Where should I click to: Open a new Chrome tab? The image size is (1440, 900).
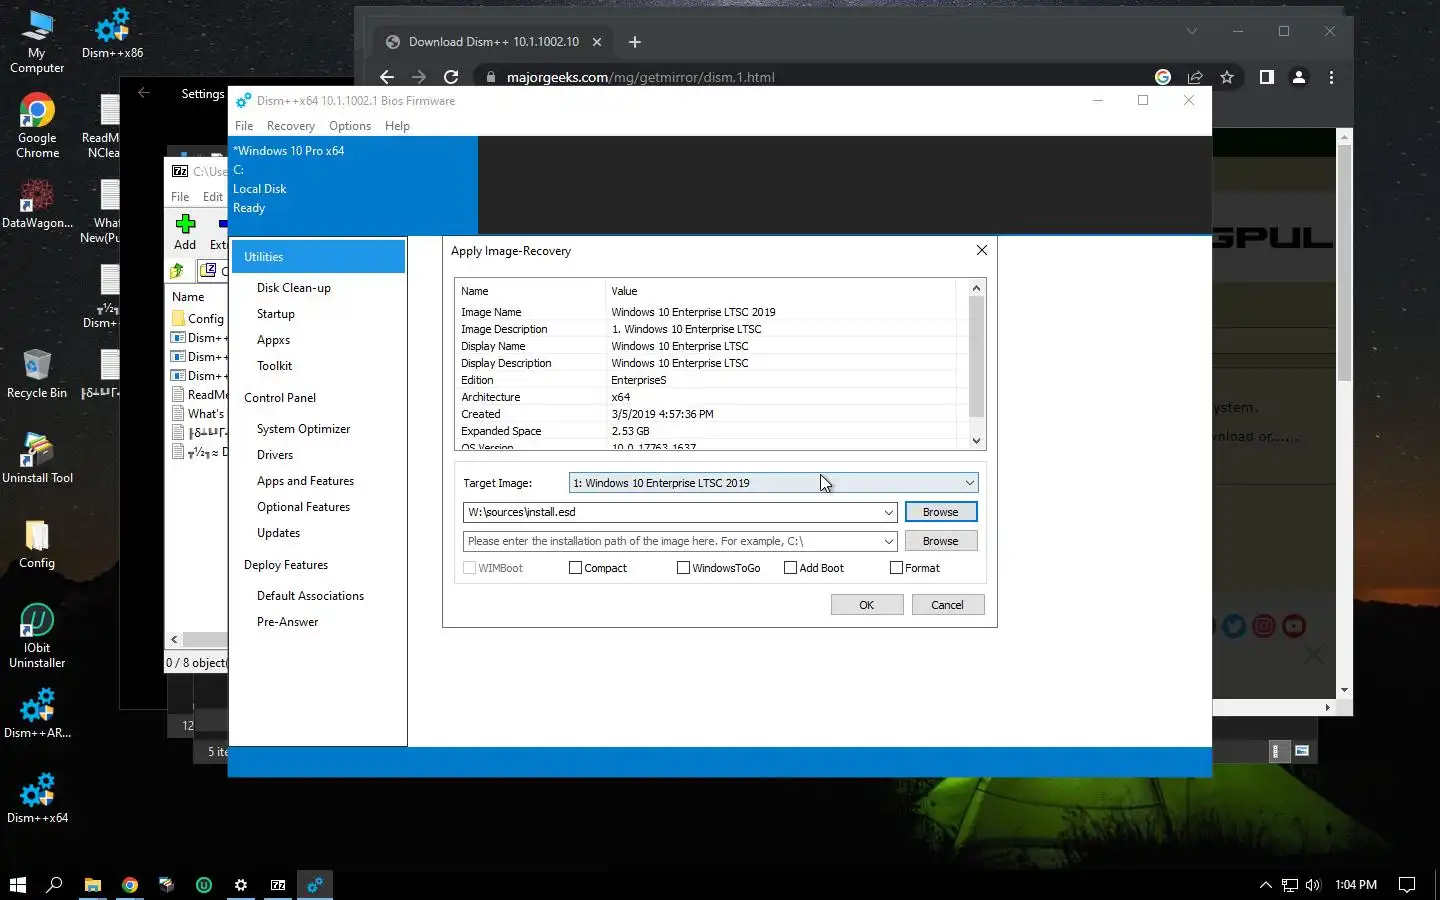[x=635, y=42]
